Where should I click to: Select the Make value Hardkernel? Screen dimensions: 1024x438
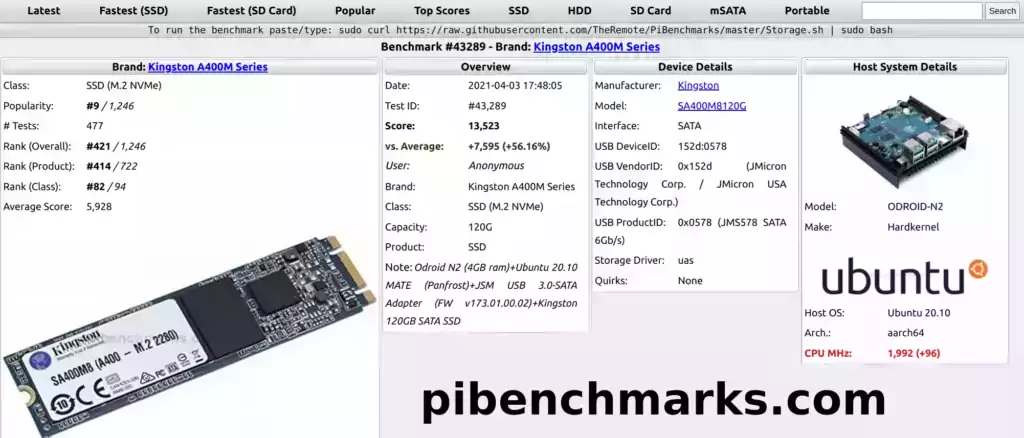point(913,227)
